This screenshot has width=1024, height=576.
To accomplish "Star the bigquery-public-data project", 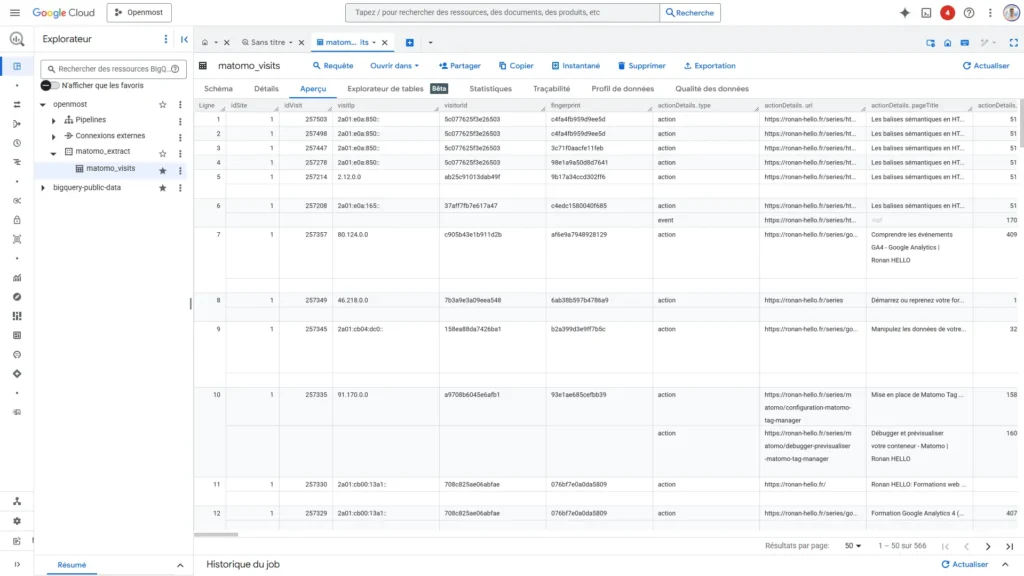I will tap(163, 187).
